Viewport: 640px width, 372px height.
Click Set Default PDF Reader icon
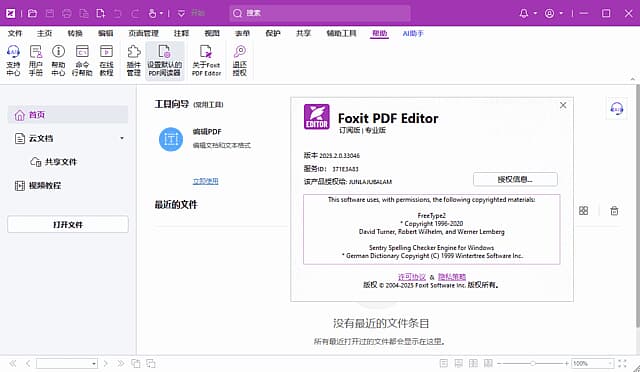tap(164, 60)
